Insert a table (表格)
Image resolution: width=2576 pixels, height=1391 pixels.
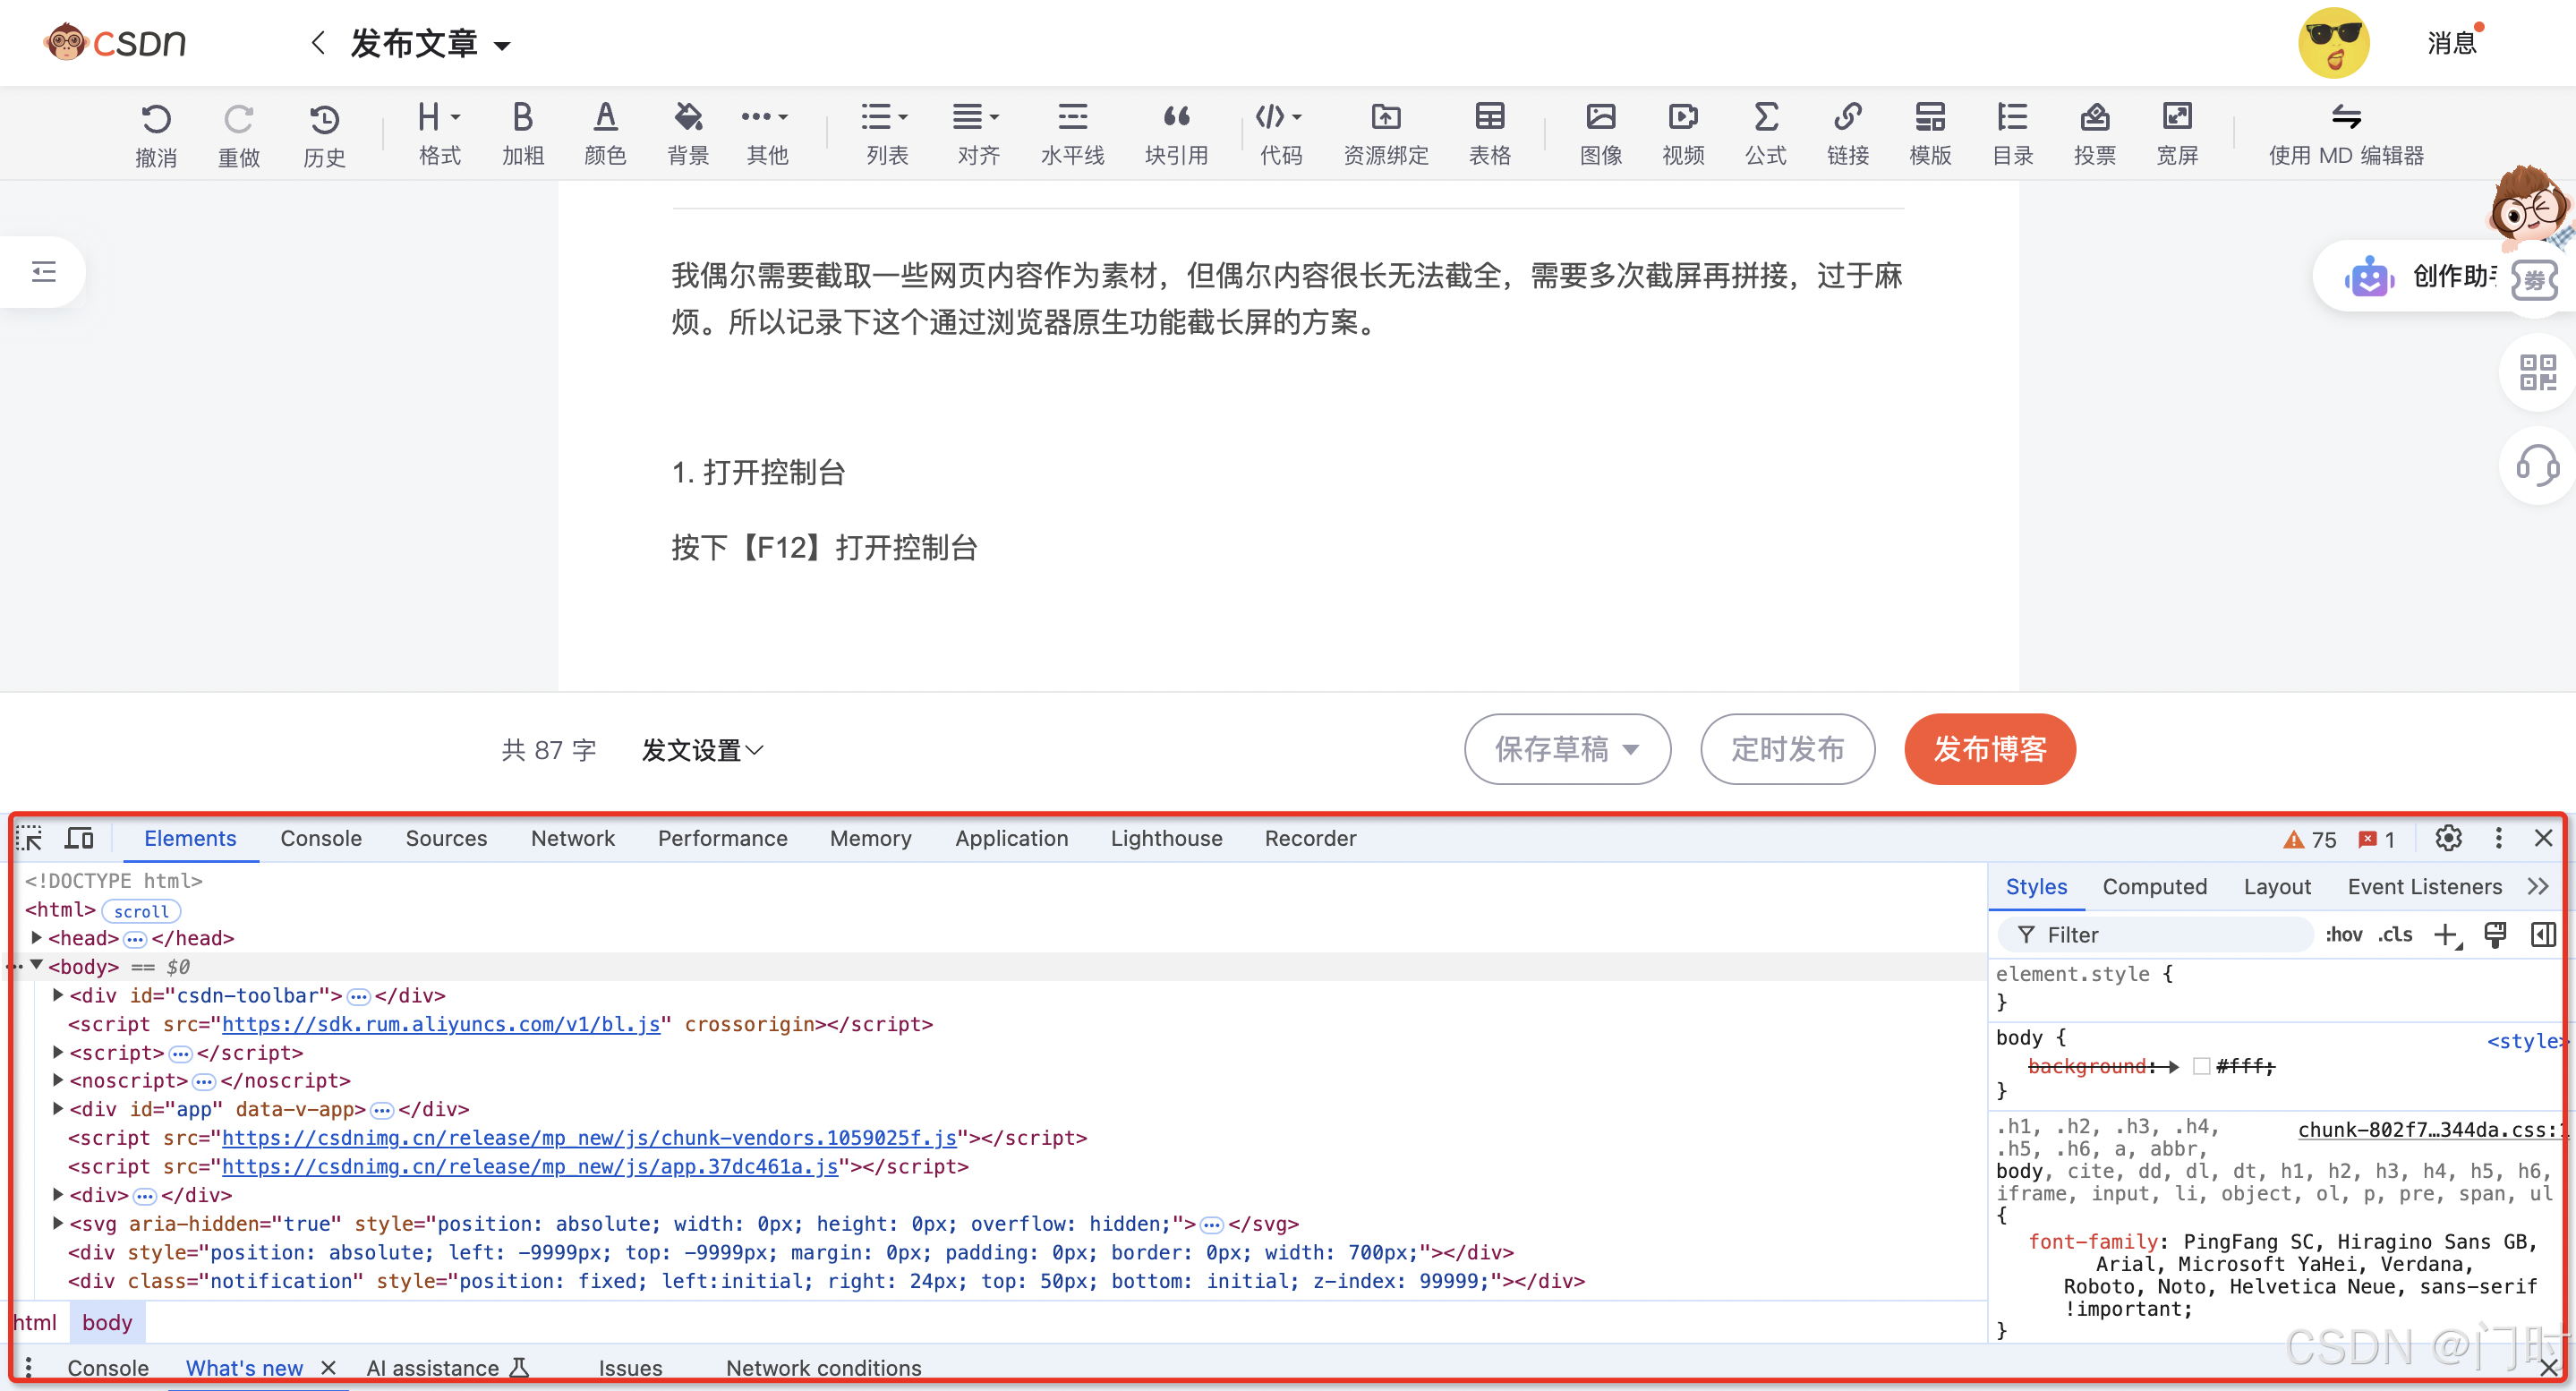1489,133
